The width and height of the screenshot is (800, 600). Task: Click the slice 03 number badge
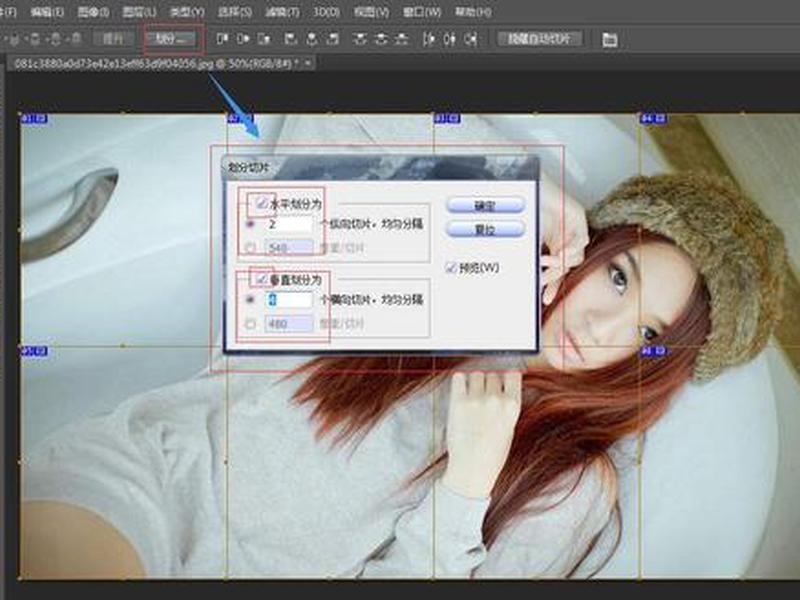pyautogui.click(x=447, y=119)
